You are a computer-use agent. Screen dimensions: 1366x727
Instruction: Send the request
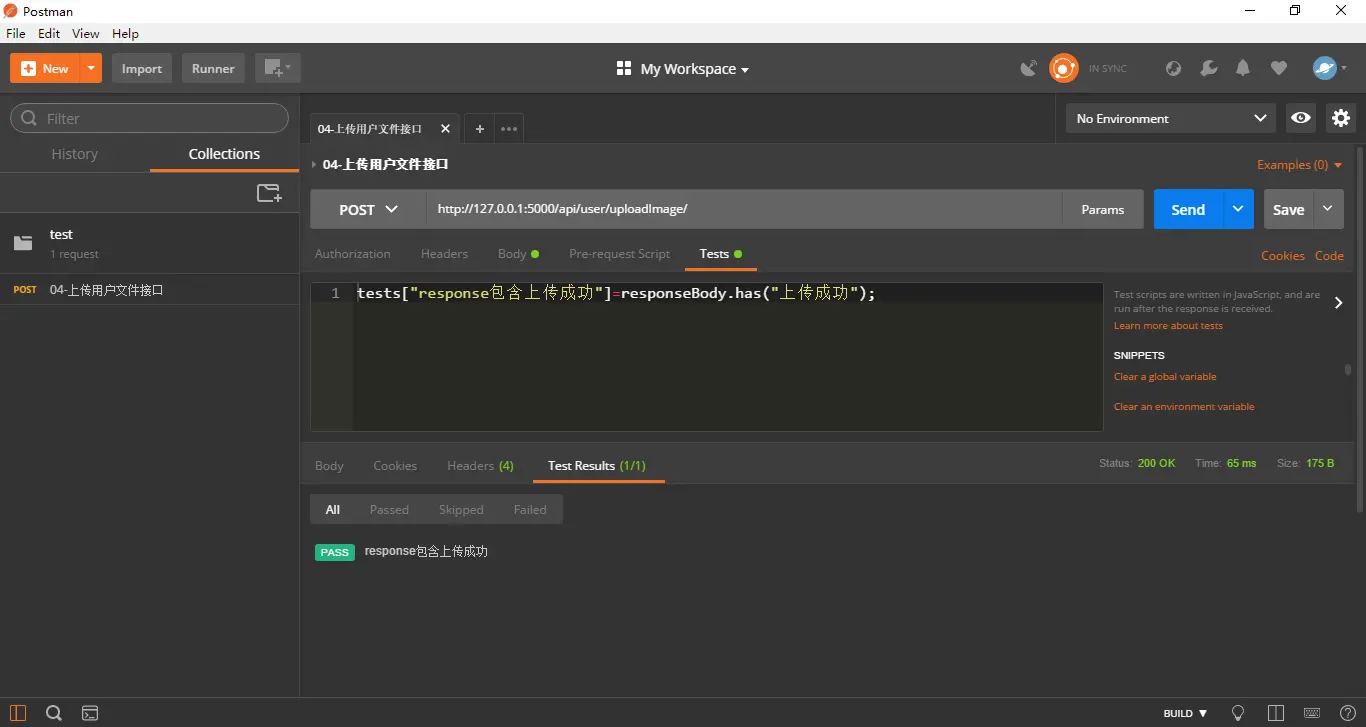[x=1188, y=209]
